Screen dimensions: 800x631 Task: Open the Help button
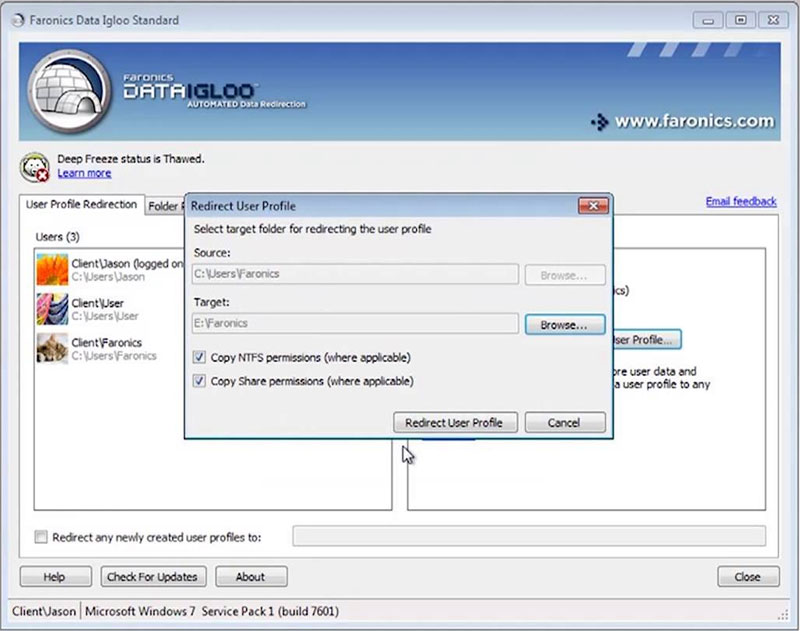coord(56,576)
